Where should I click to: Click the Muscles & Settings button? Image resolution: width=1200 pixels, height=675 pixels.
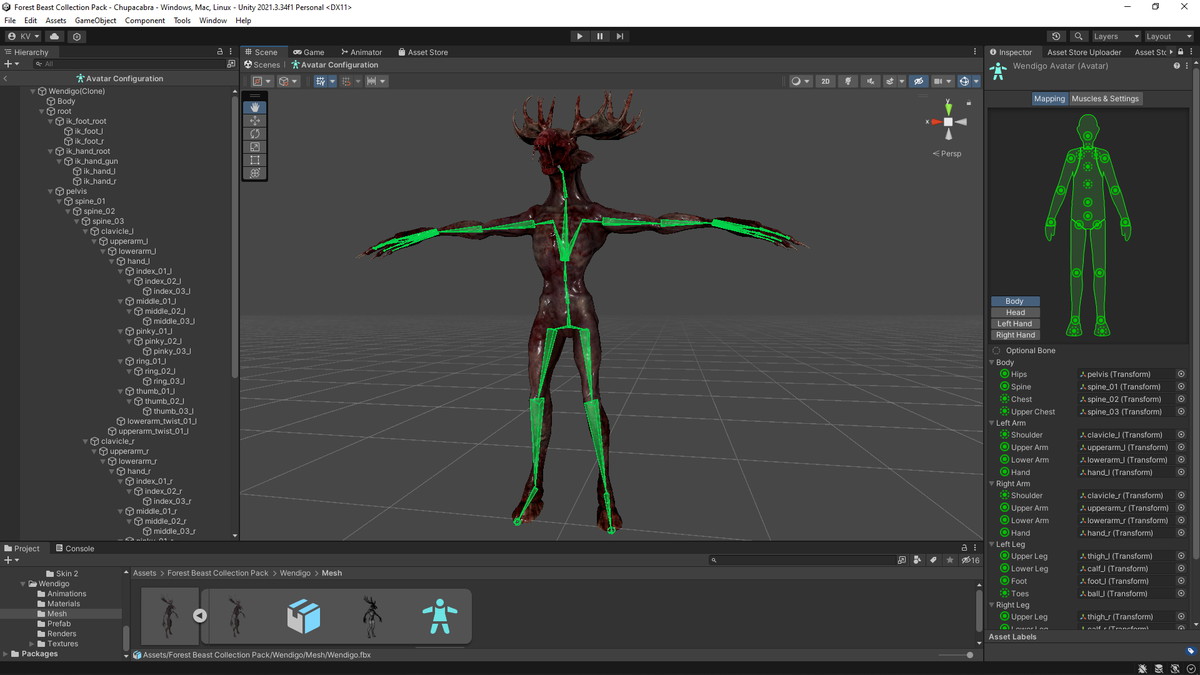pos(1105,99)
